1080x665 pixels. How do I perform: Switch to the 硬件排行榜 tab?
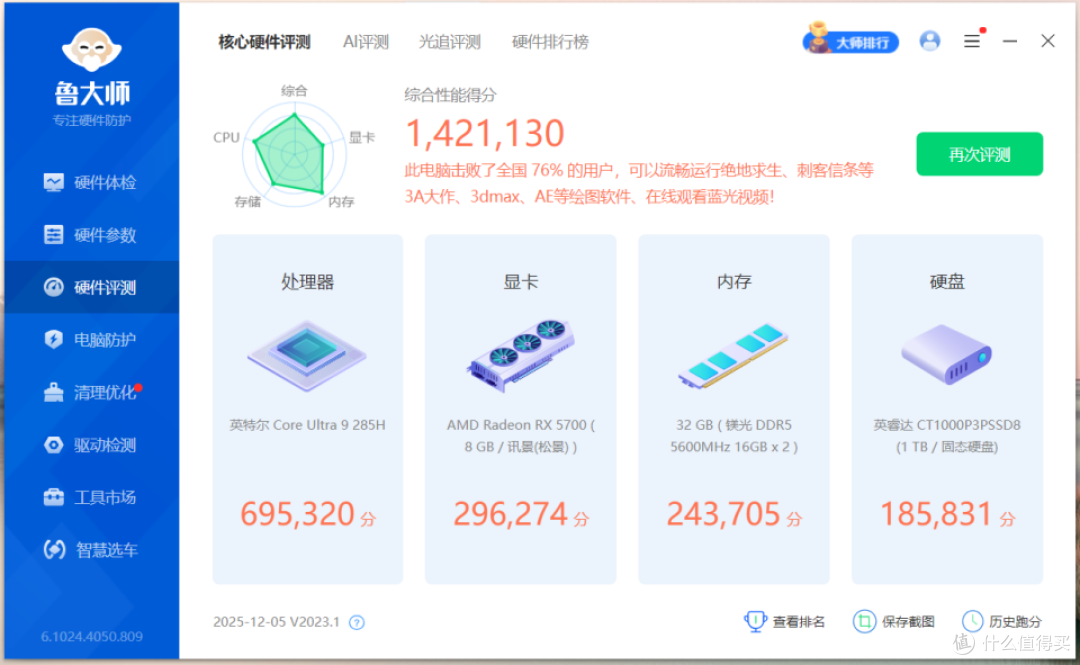tap(550, 42)
